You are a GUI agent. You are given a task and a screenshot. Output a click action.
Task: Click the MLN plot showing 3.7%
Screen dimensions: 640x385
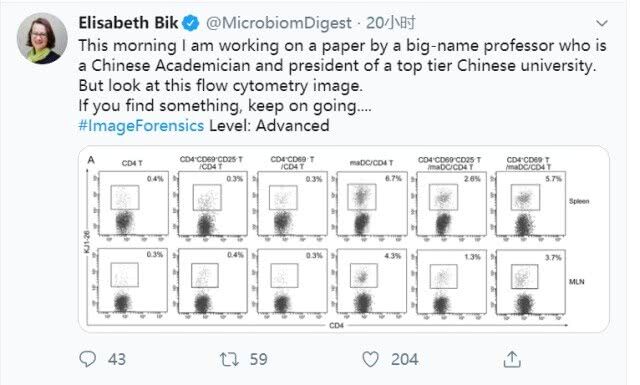531,283
